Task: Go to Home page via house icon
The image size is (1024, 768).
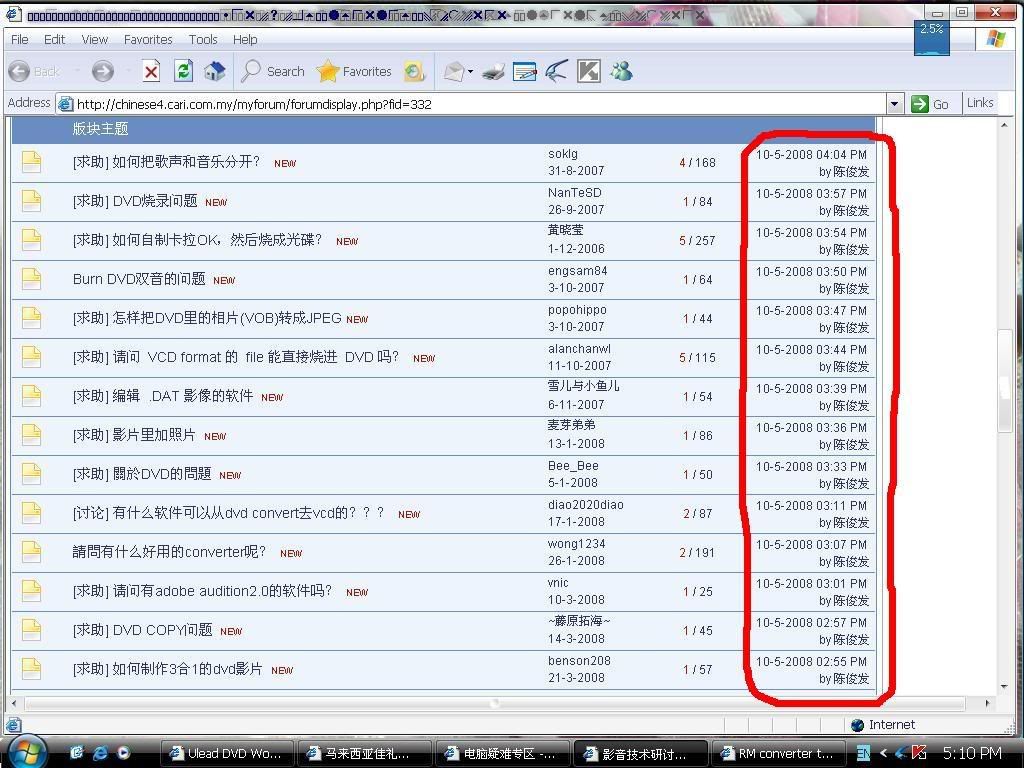Action: pyautogui.click(x=214, y=71)
